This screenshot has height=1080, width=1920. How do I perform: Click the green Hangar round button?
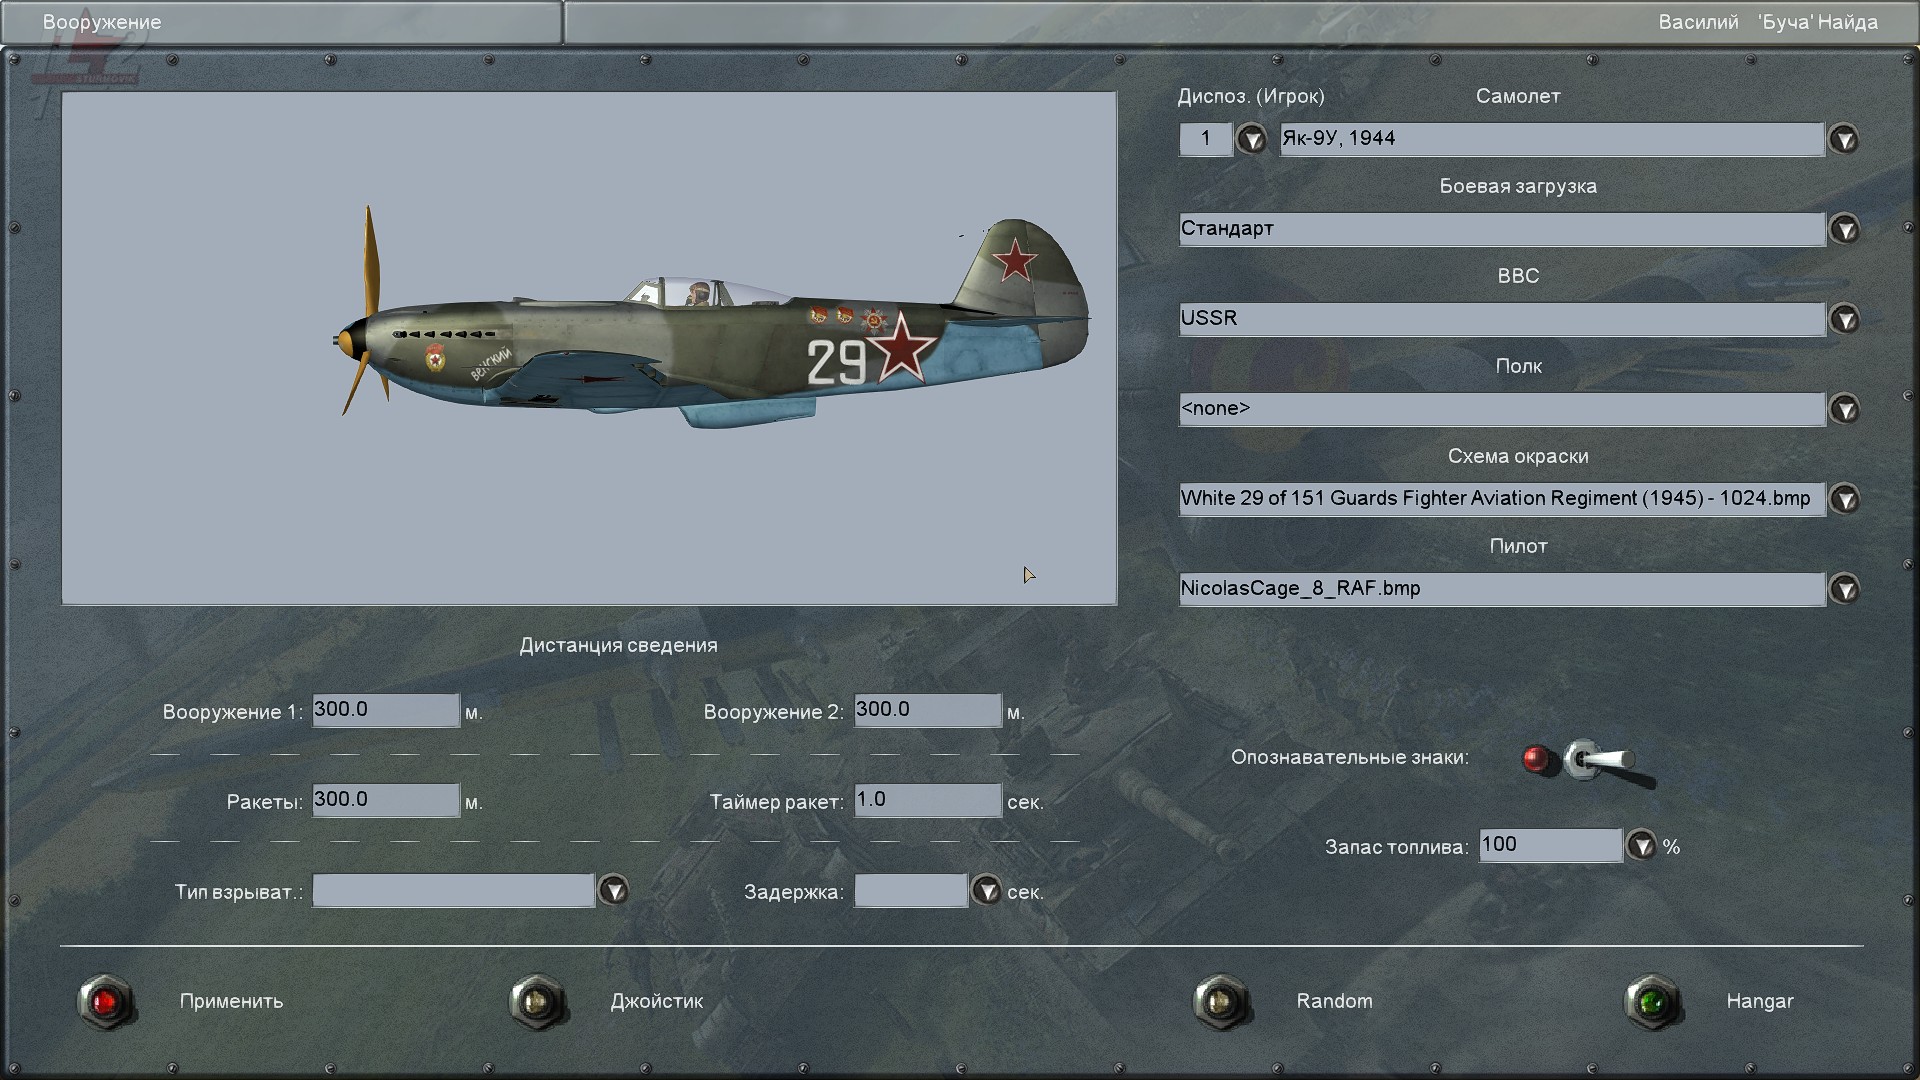pyautogui.click(x=1652, y=1001)
